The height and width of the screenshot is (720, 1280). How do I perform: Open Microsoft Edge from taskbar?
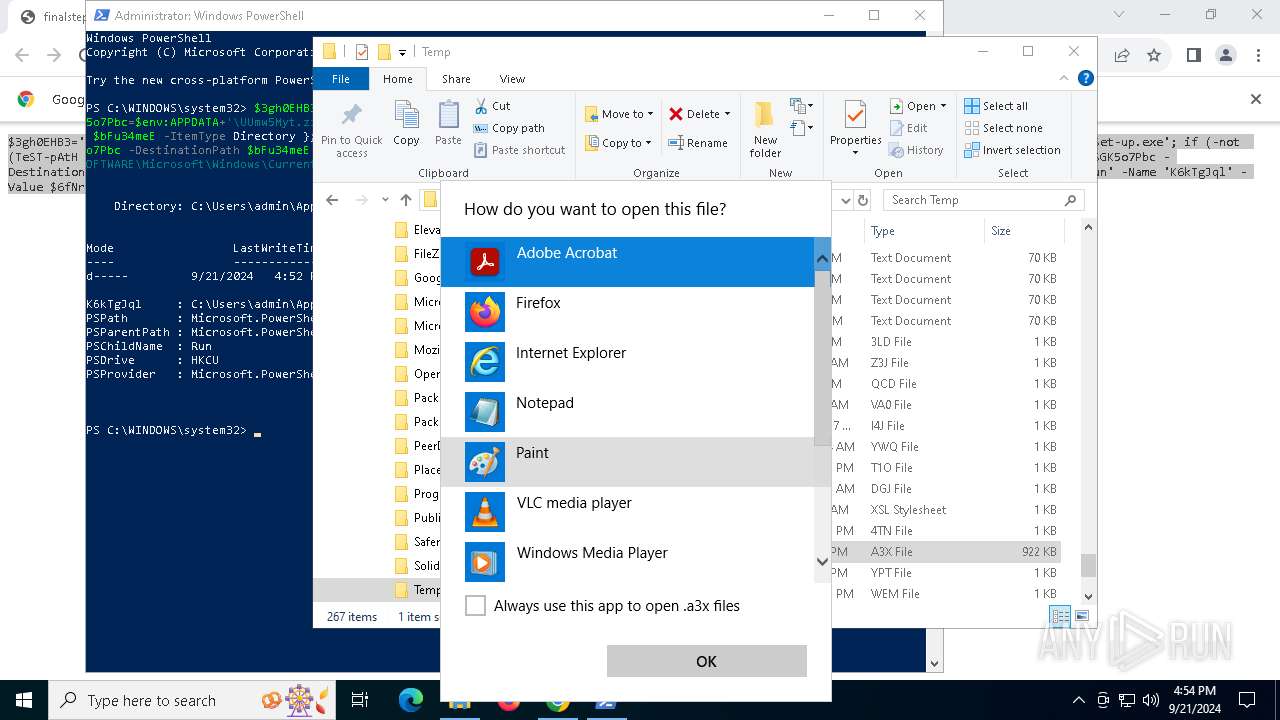pos(411,701)
